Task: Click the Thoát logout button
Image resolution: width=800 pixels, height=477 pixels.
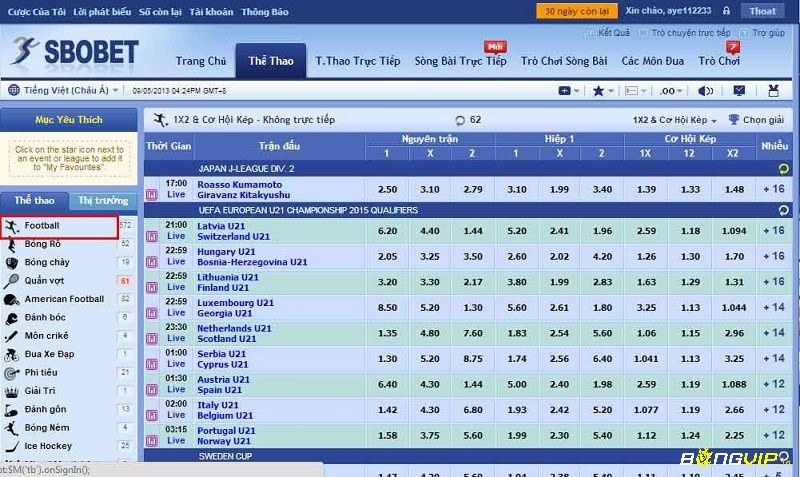Action: [x=763, y=12]
